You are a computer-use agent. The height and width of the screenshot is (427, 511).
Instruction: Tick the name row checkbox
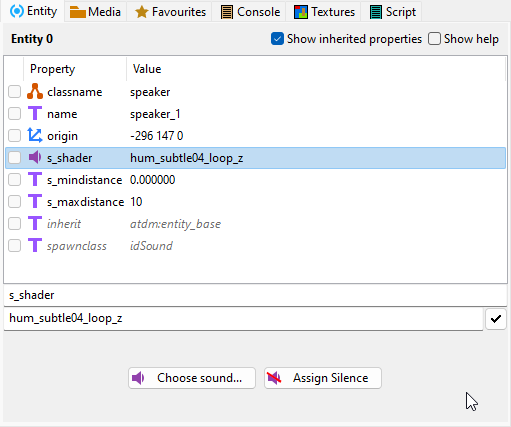[15, 114]
